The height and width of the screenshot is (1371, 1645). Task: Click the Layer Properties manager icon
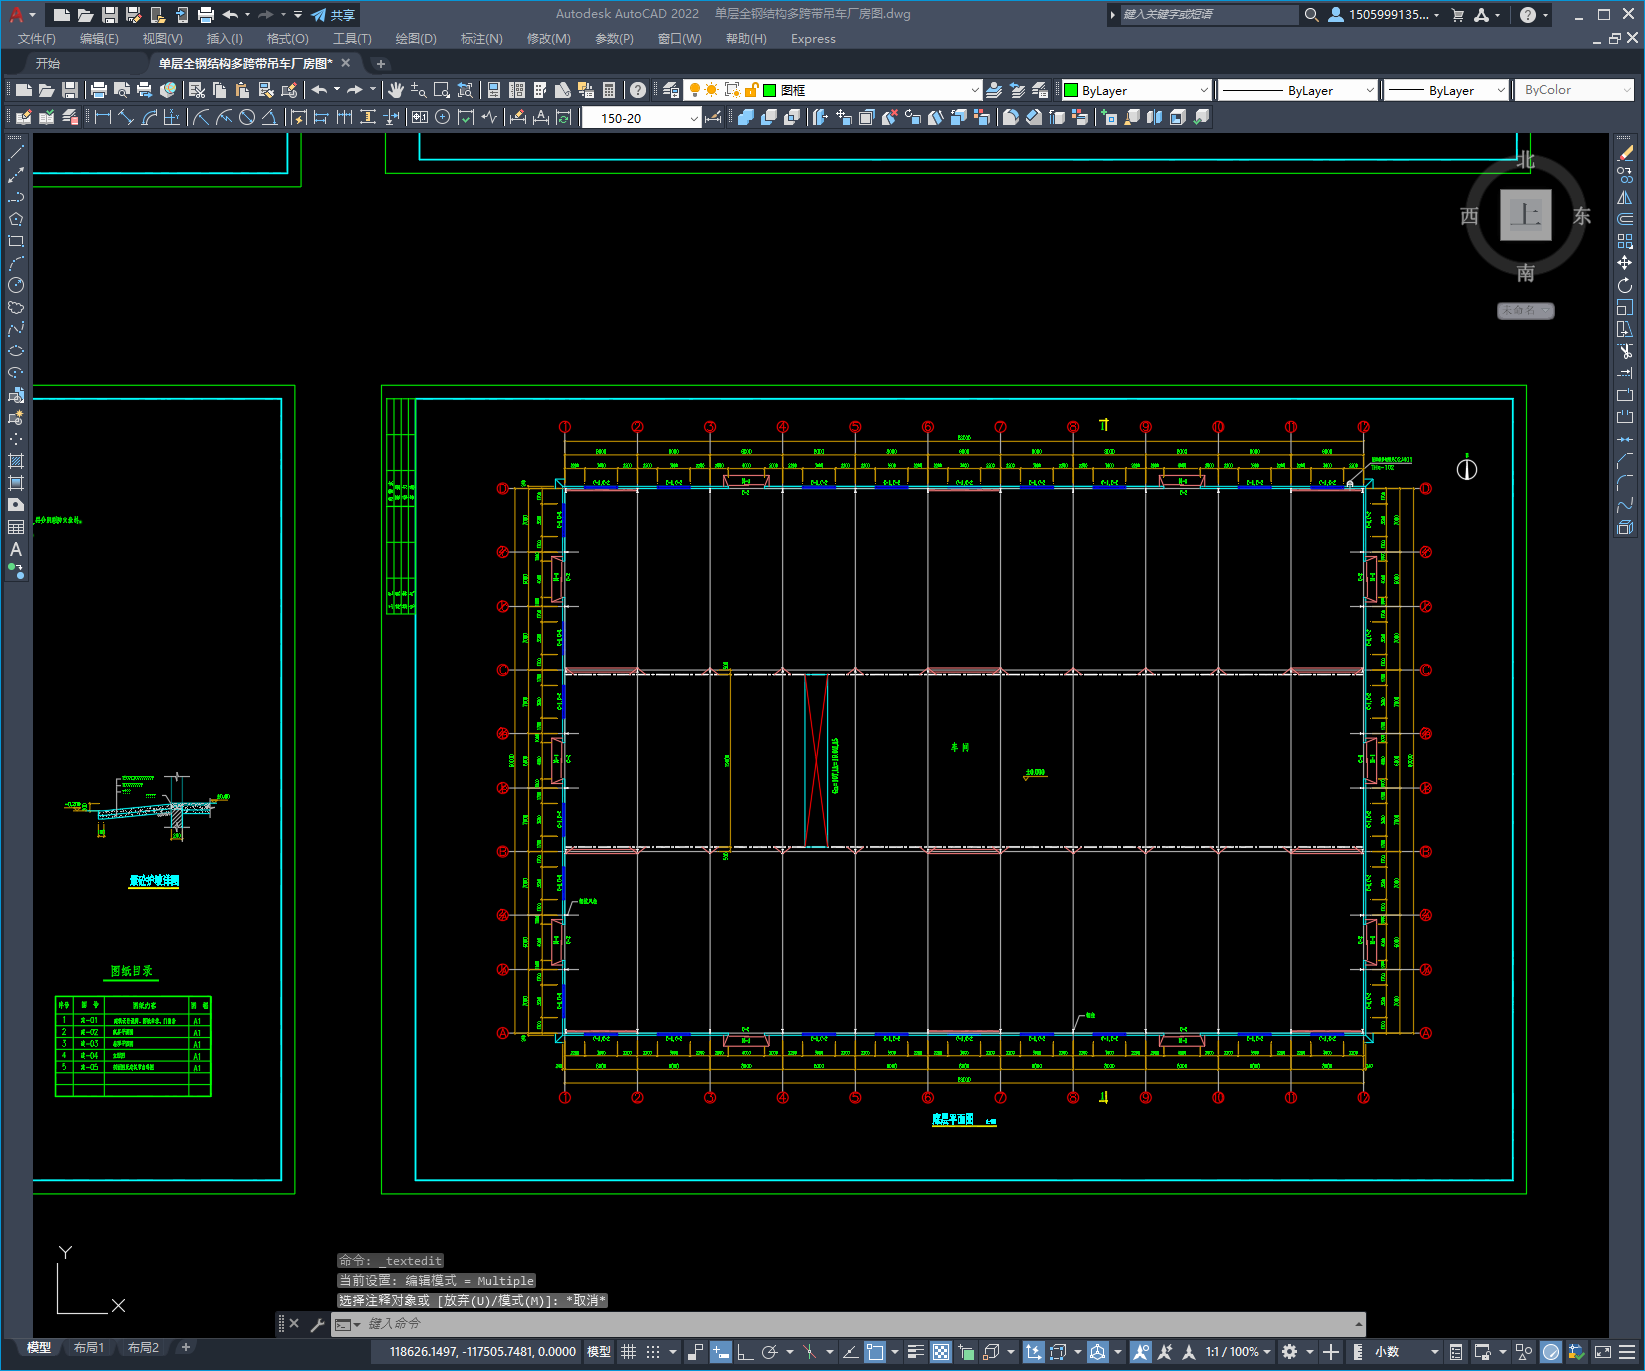click(671, 90)
